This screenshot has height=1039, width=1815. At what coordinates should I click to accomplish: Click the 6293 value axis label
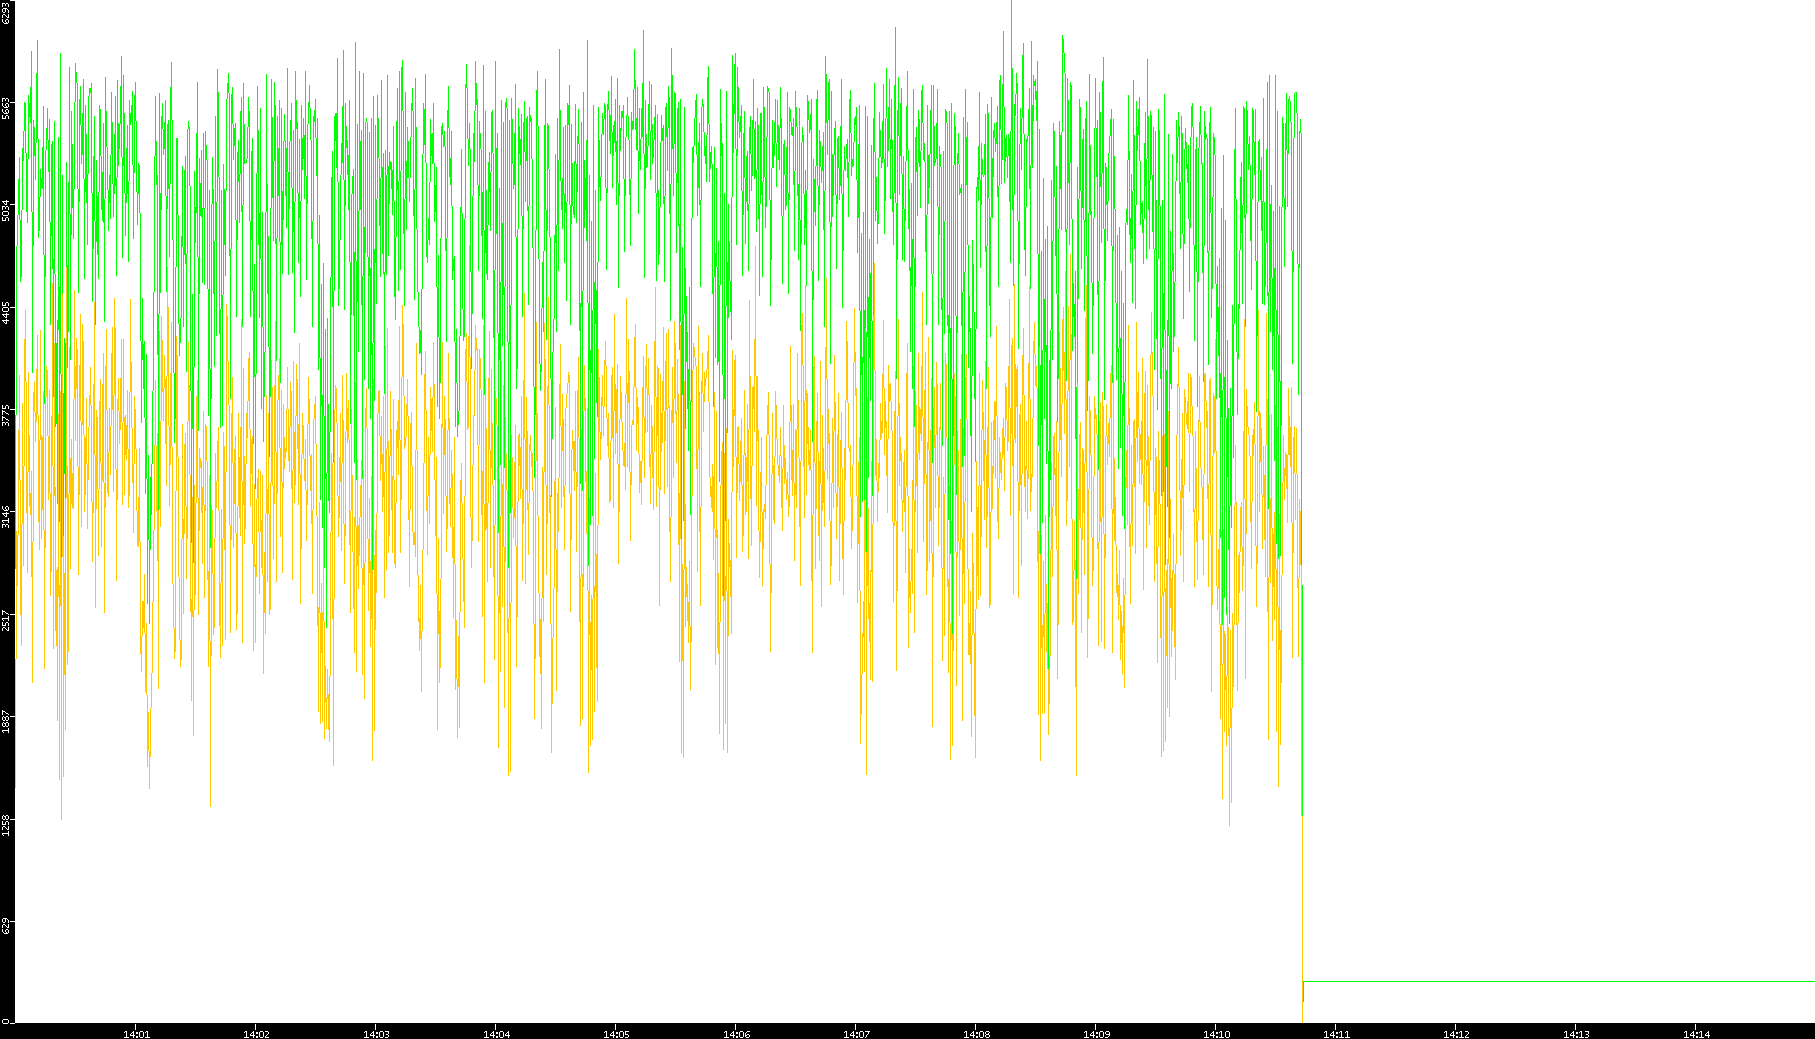tap(6, 12)
